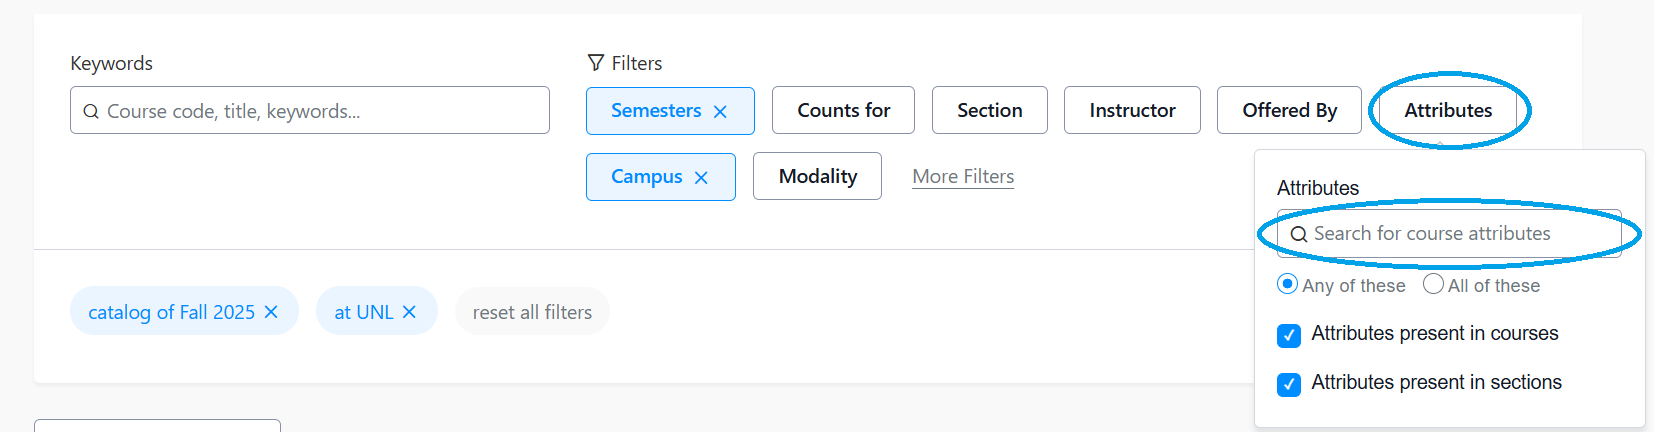The width and height of the screenshot is (1654, 432).
Task: Select the Any of these radio option
Action: point(1288,284)
